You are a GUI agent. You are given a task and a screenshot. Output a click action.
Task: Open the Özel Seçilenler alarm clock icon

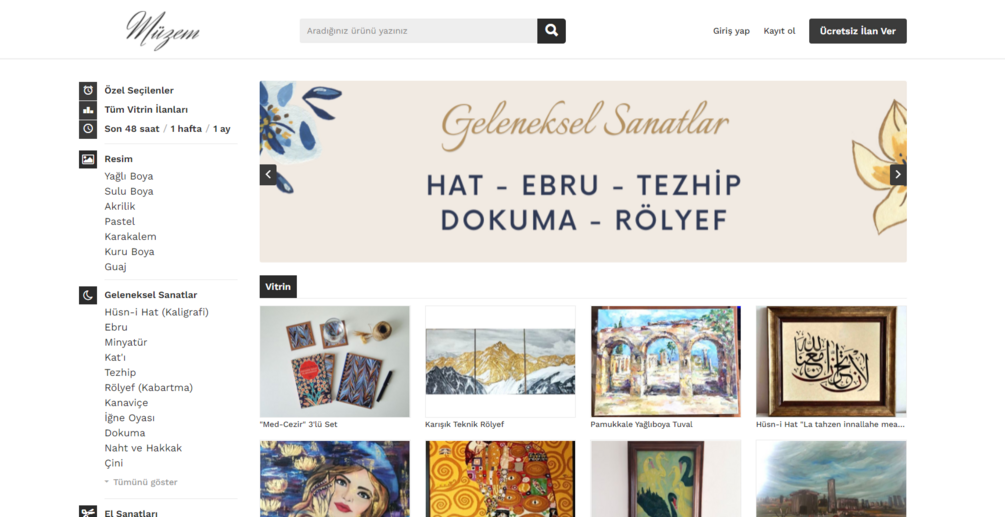tap(88, 90)
